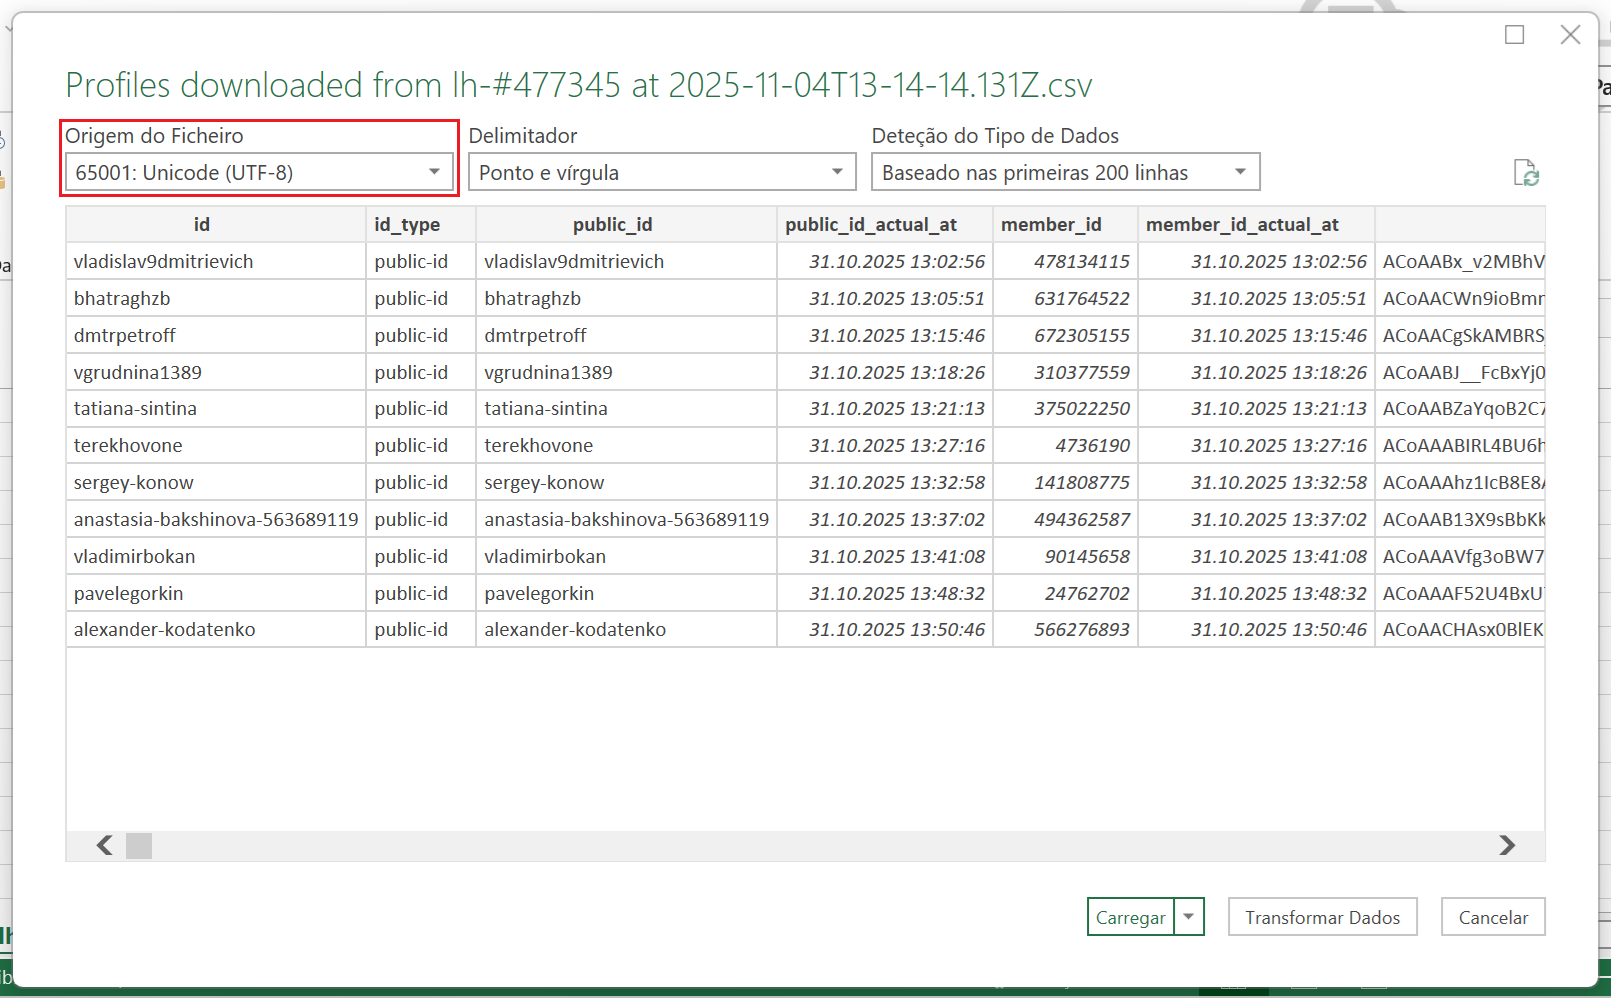Click the public_id column header
The image size is (1611, 998).
tap(612, 225)
